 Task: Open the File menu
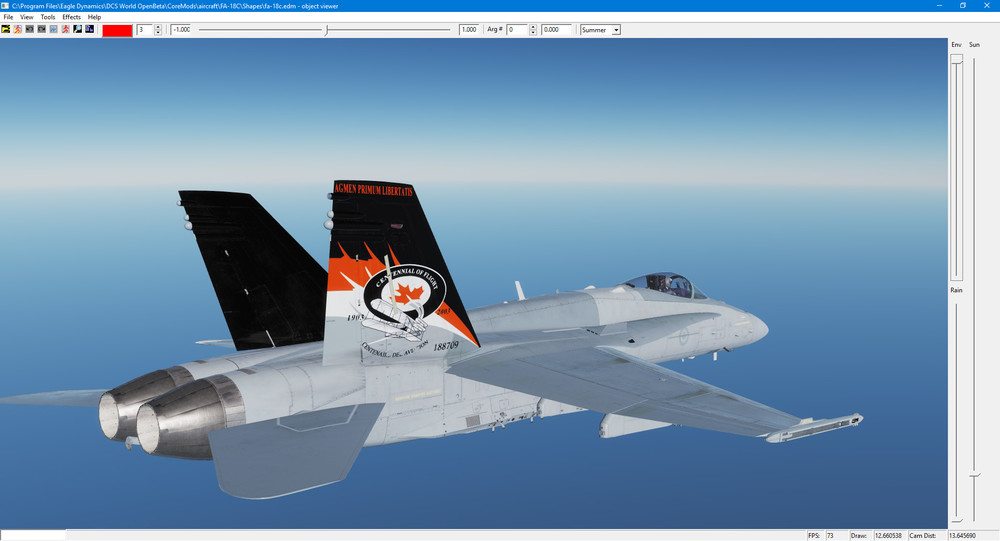click(8, 17)
